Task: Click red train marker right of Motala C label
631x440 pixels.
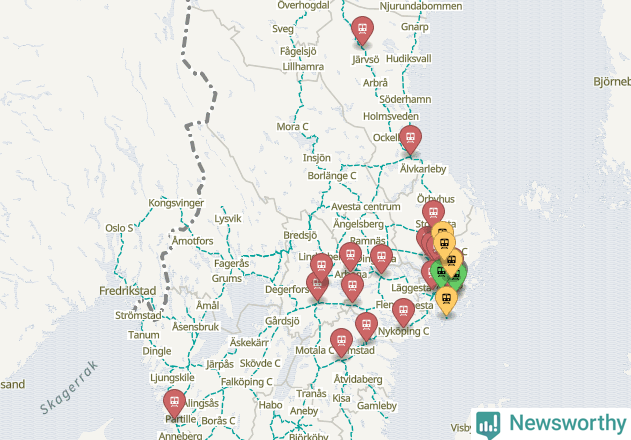Action: point(341,342)
